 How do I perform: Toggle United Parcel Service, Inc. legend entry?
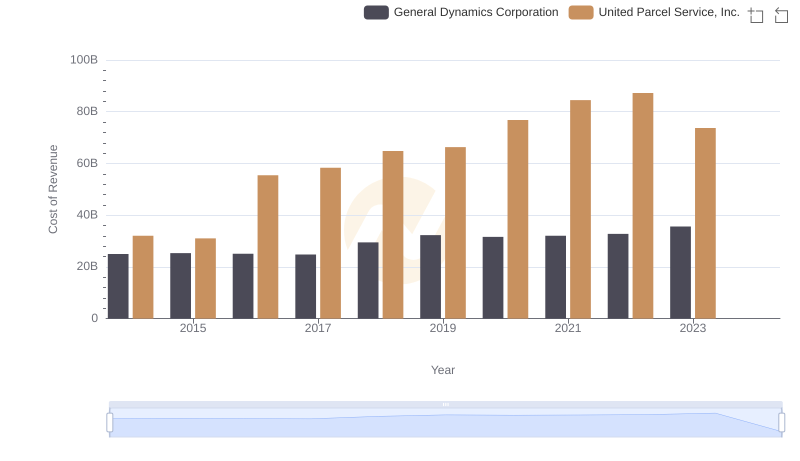(654, 12)
